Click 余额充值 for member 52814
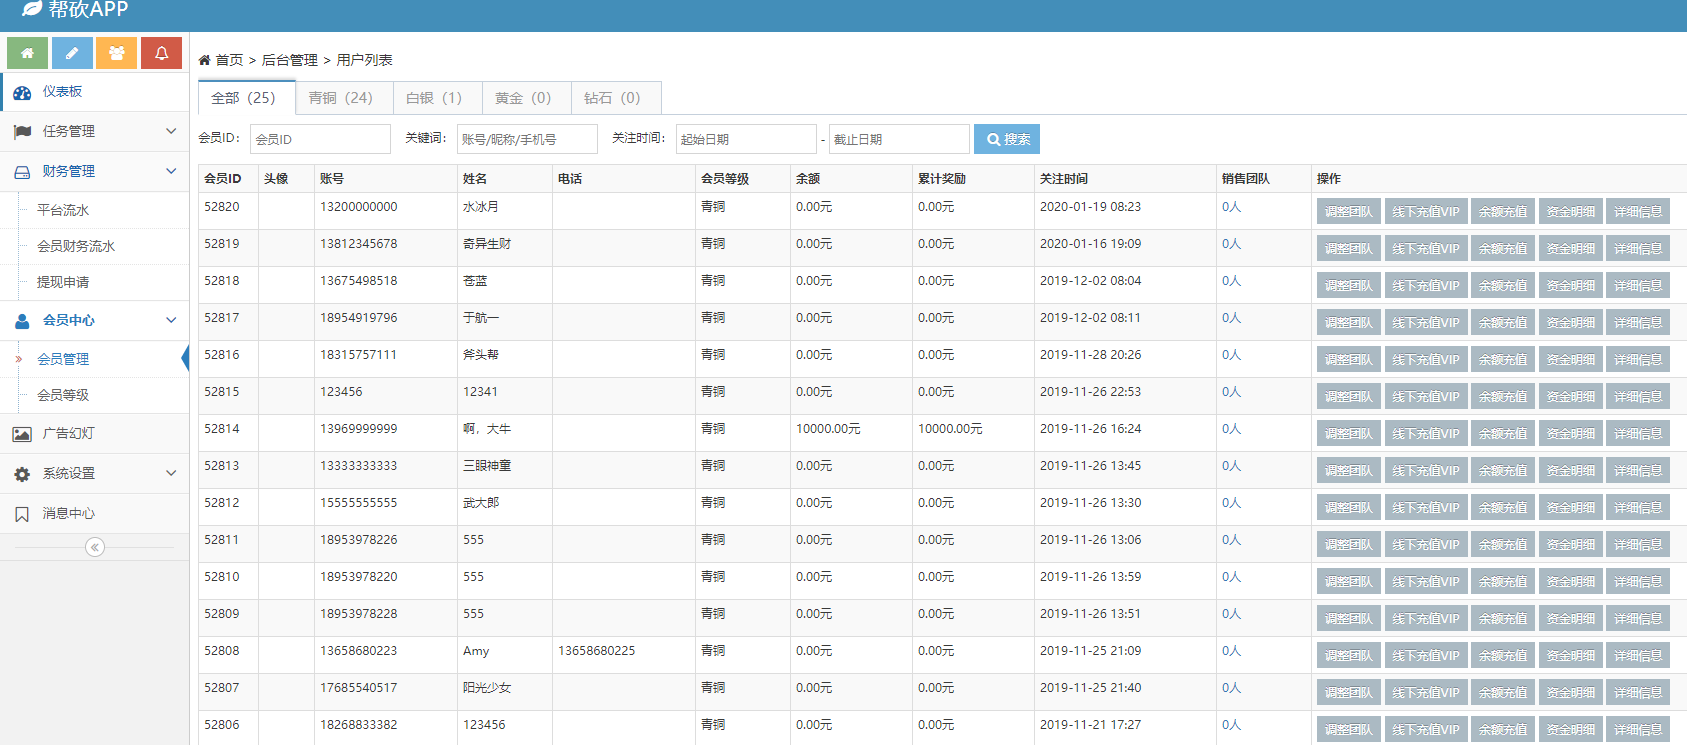 point(1503,434)
